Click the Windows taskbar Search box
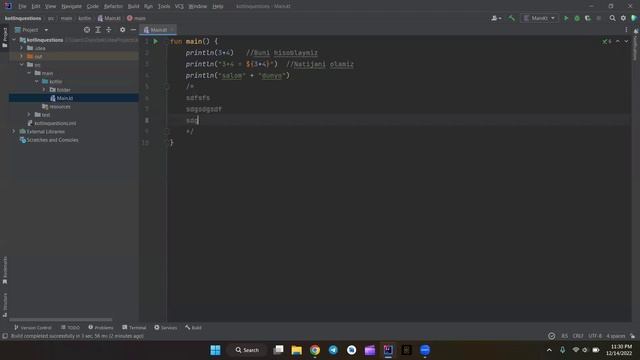Viewport: 640px width, 360px height. click(x=247, y=350)
